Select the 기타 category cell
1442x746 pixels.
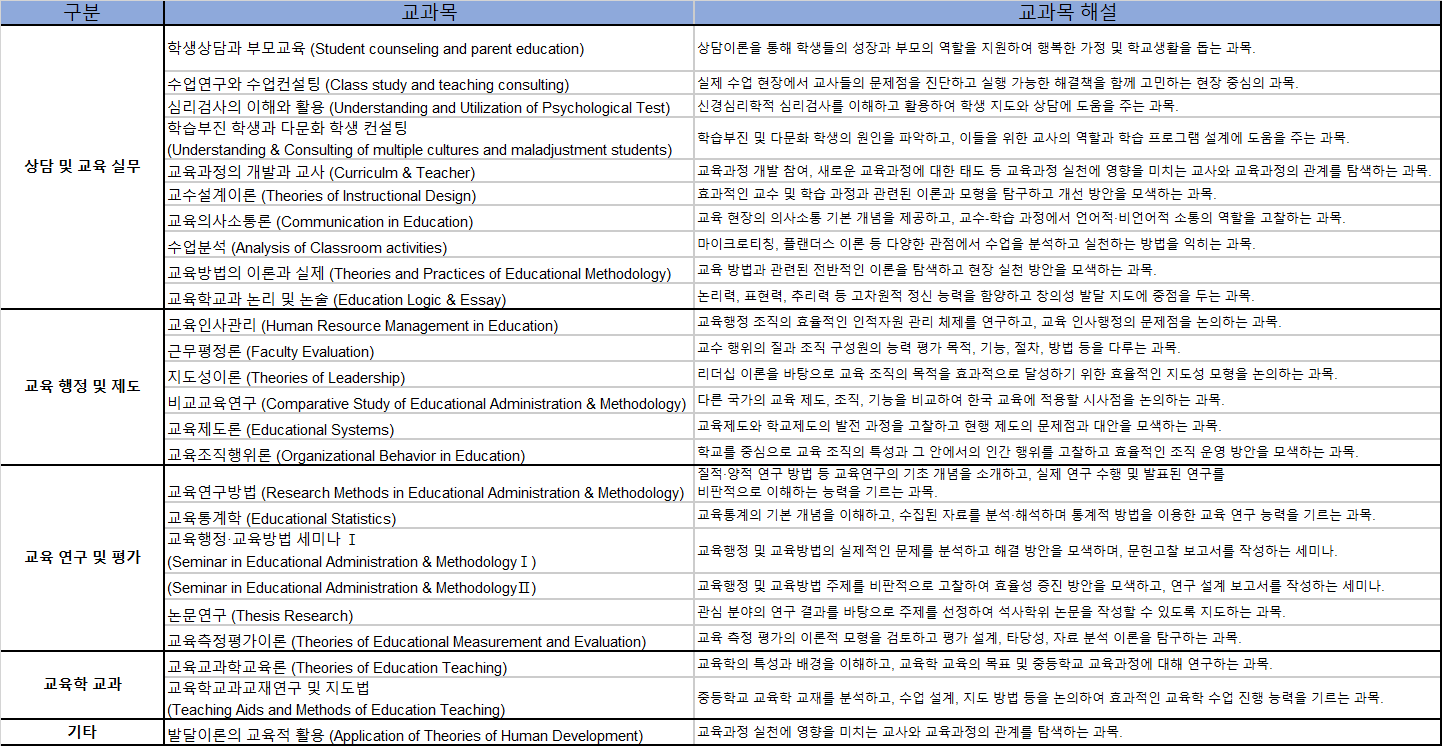point(82,732)
